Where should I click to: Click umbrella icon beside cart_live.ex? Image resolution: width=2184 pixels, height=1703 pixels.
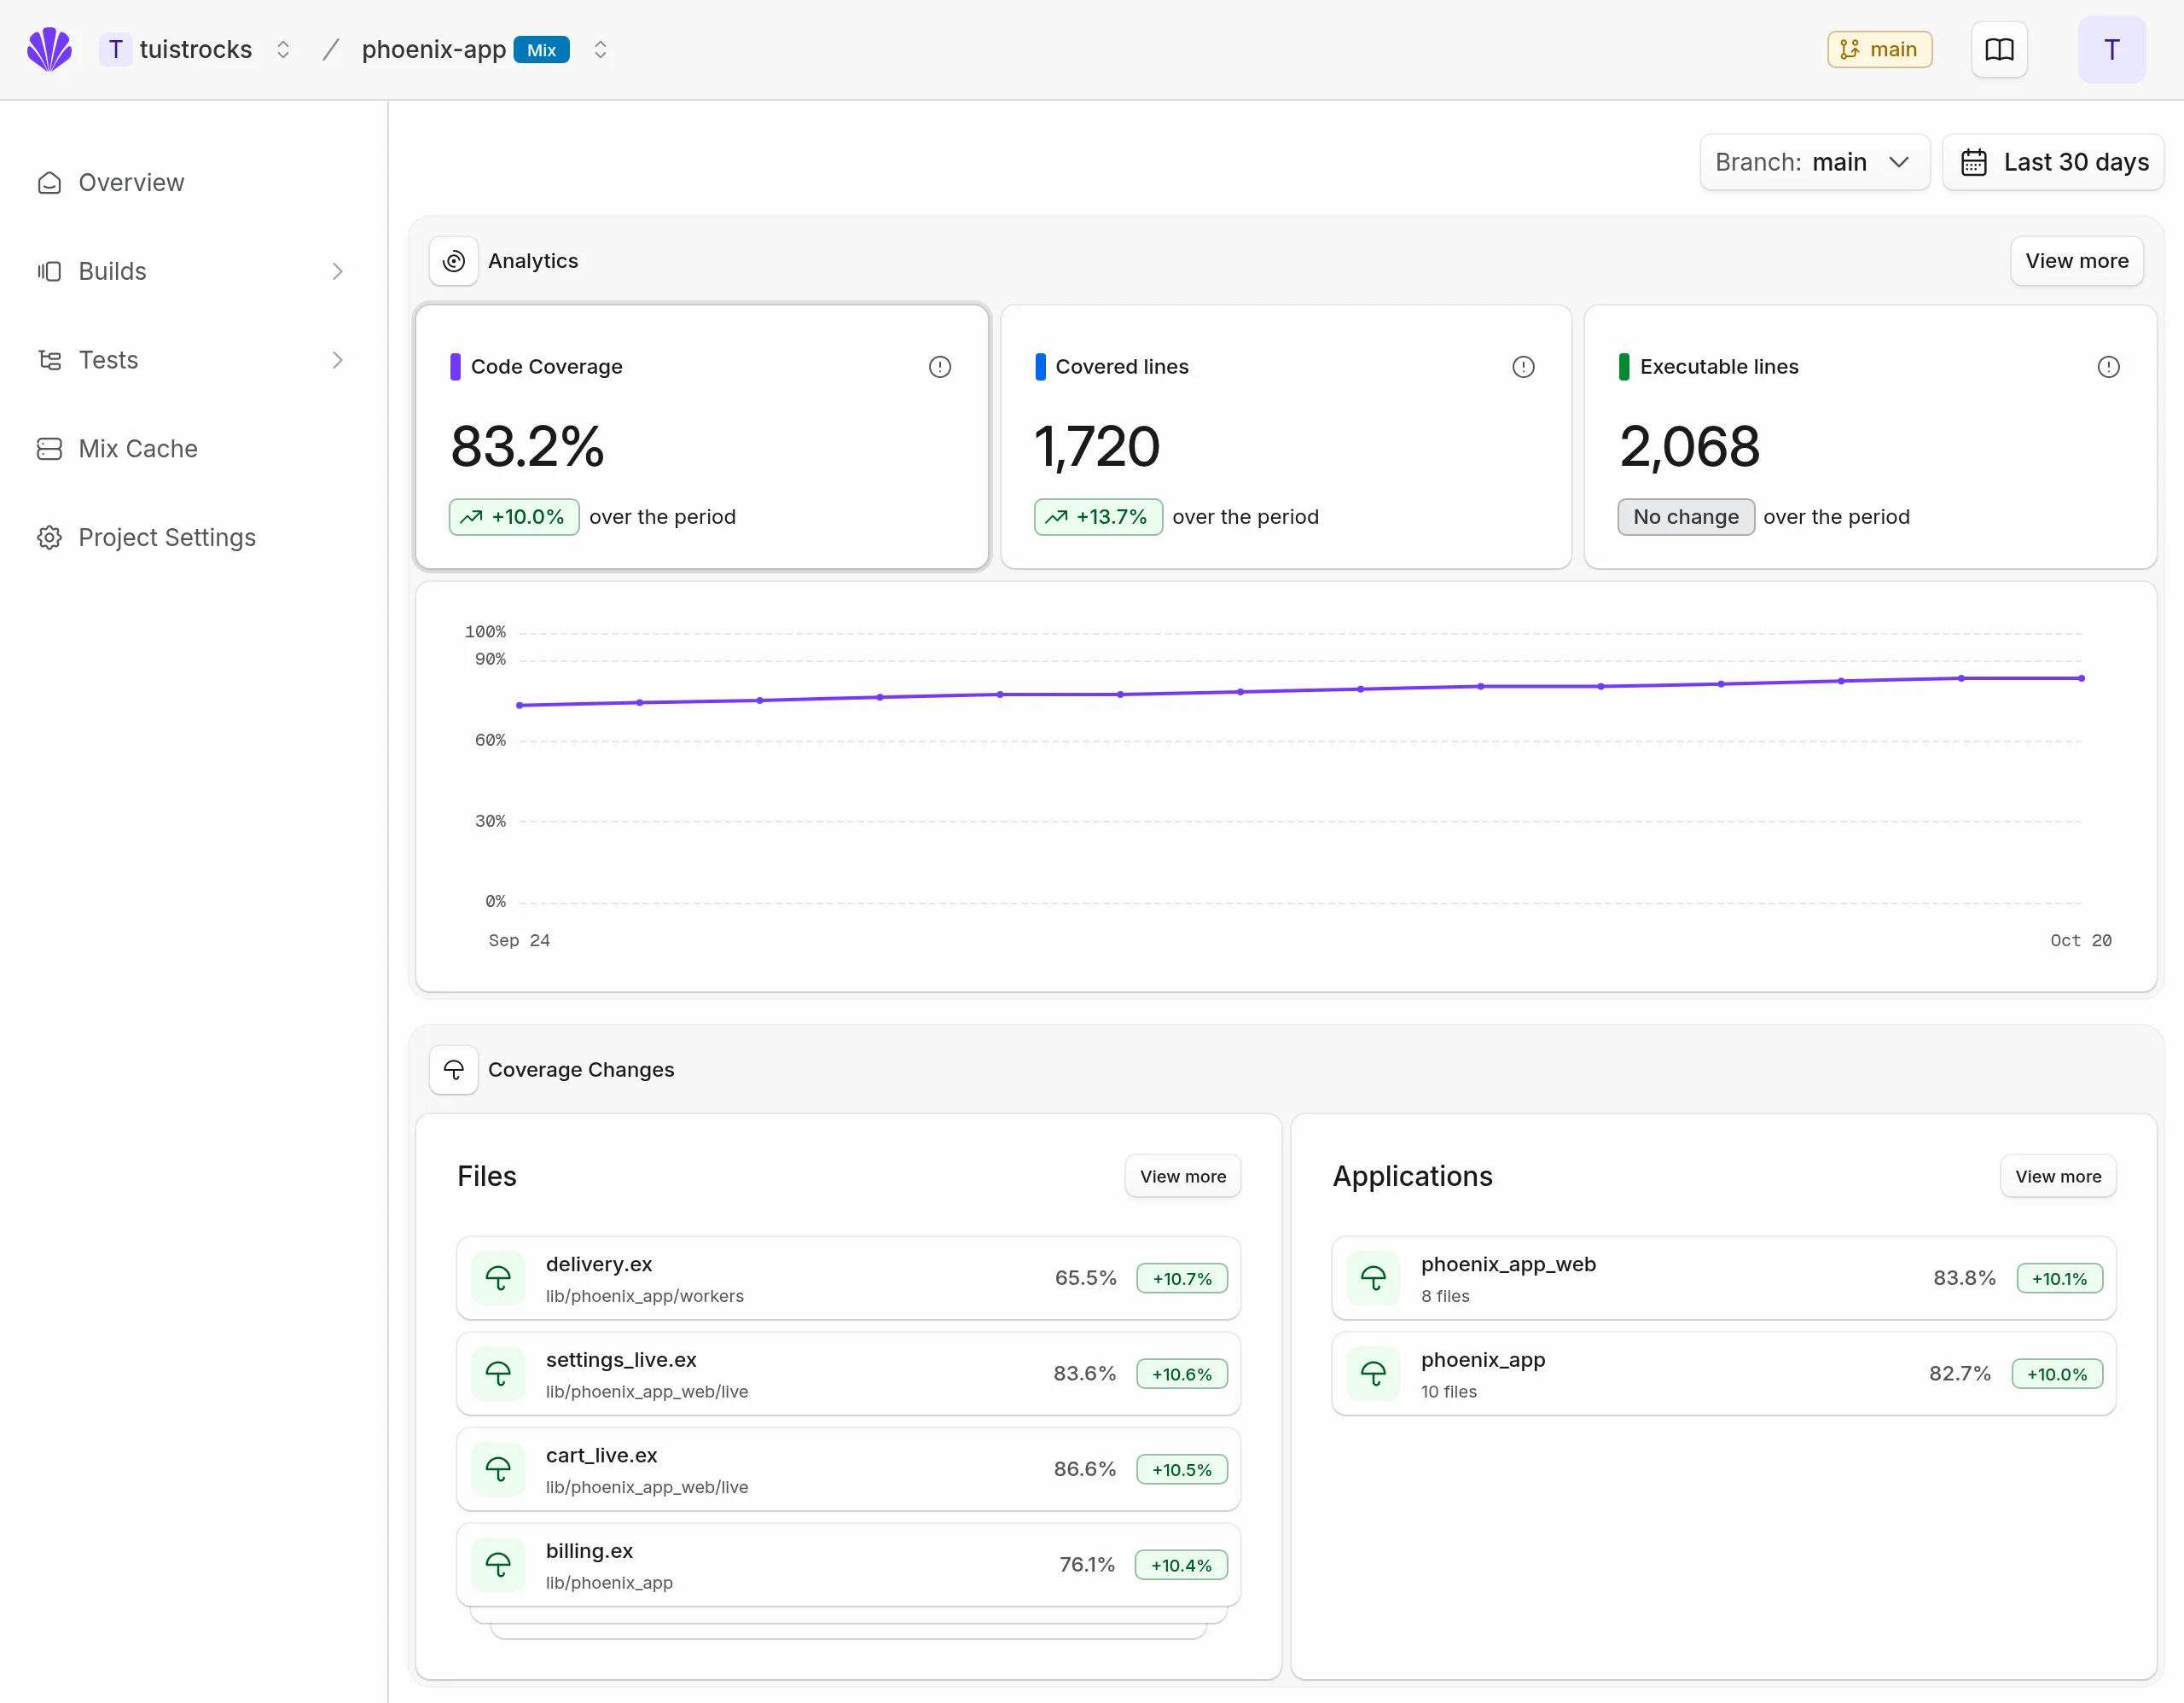(x=498, y=1469)
